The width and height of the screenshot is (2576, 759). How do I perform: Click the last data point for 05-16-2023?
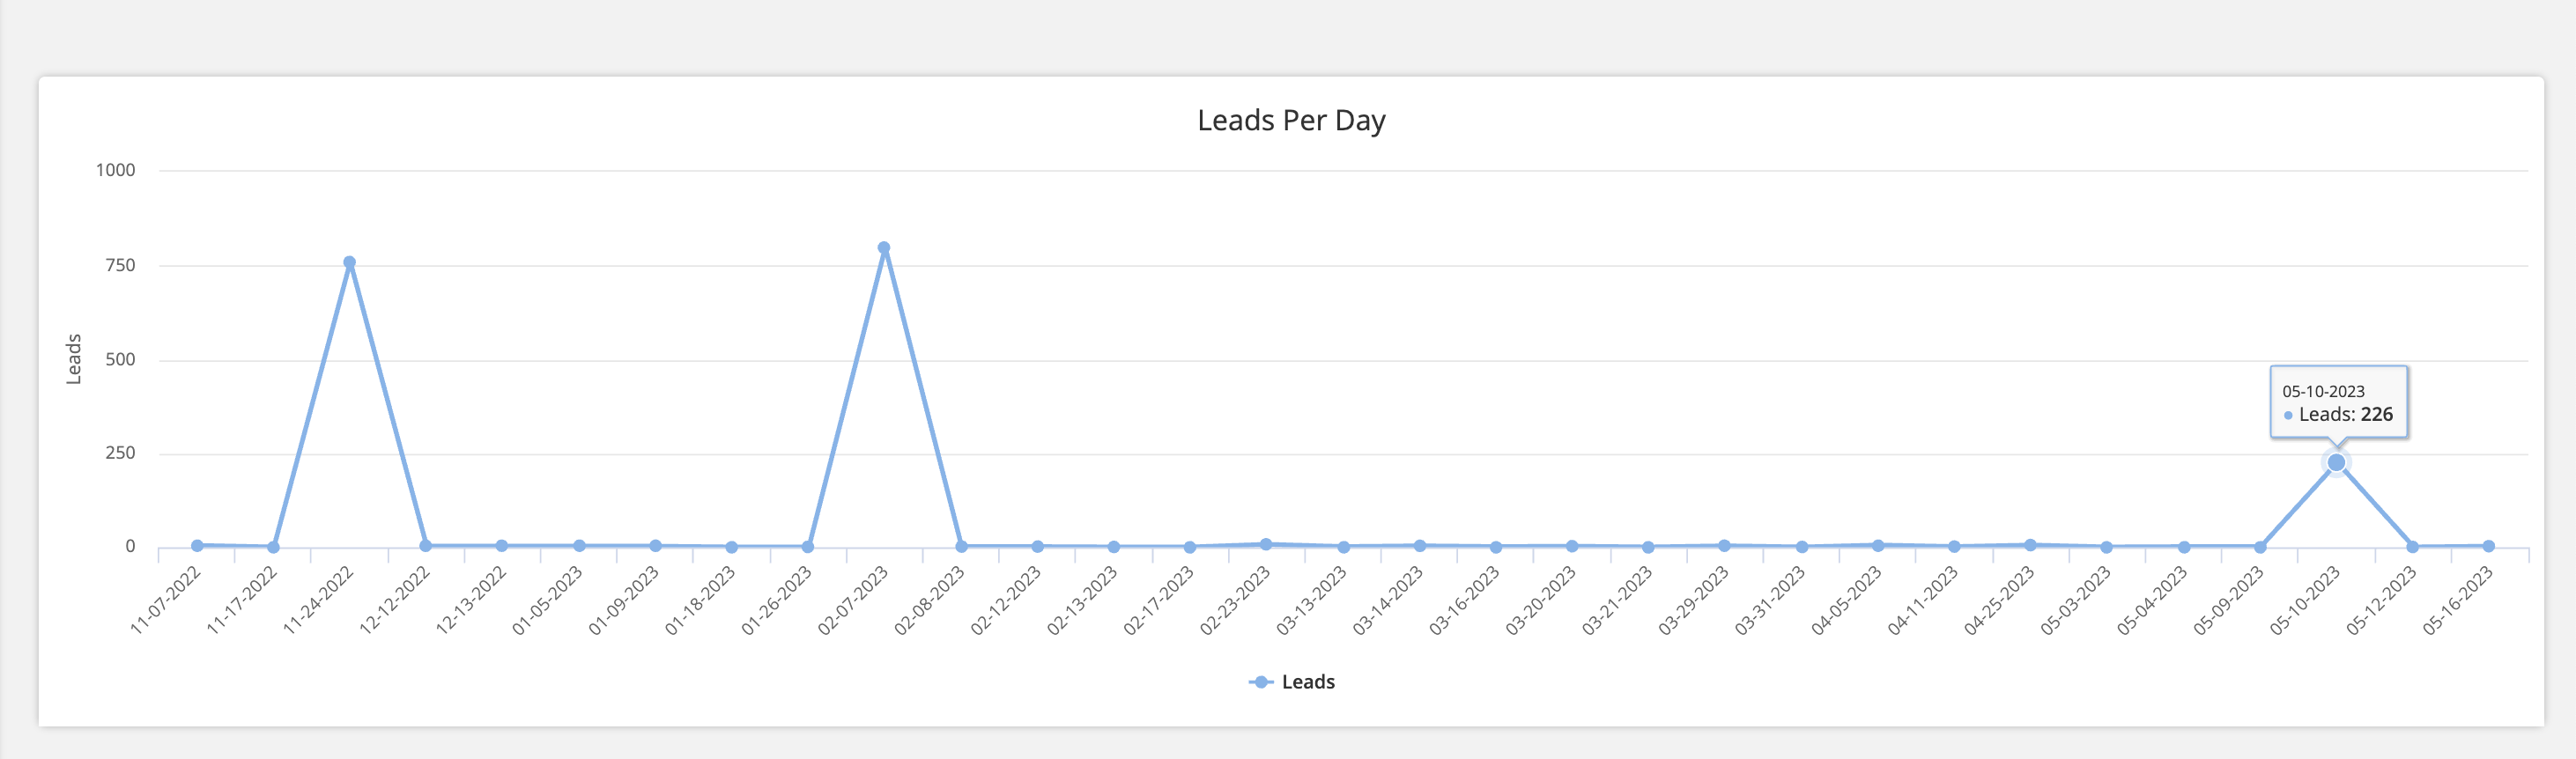2489,546
